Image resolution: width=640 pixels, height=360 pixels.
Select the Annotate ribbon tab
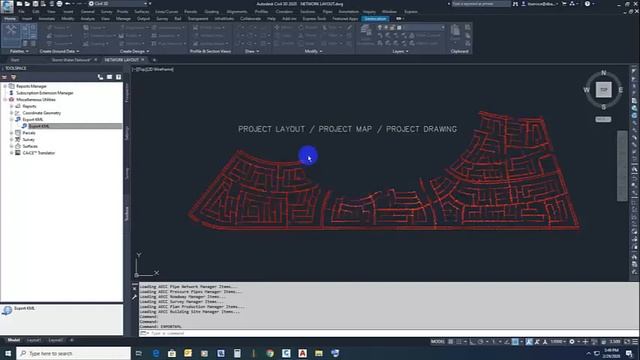click(x=47, y=19)
